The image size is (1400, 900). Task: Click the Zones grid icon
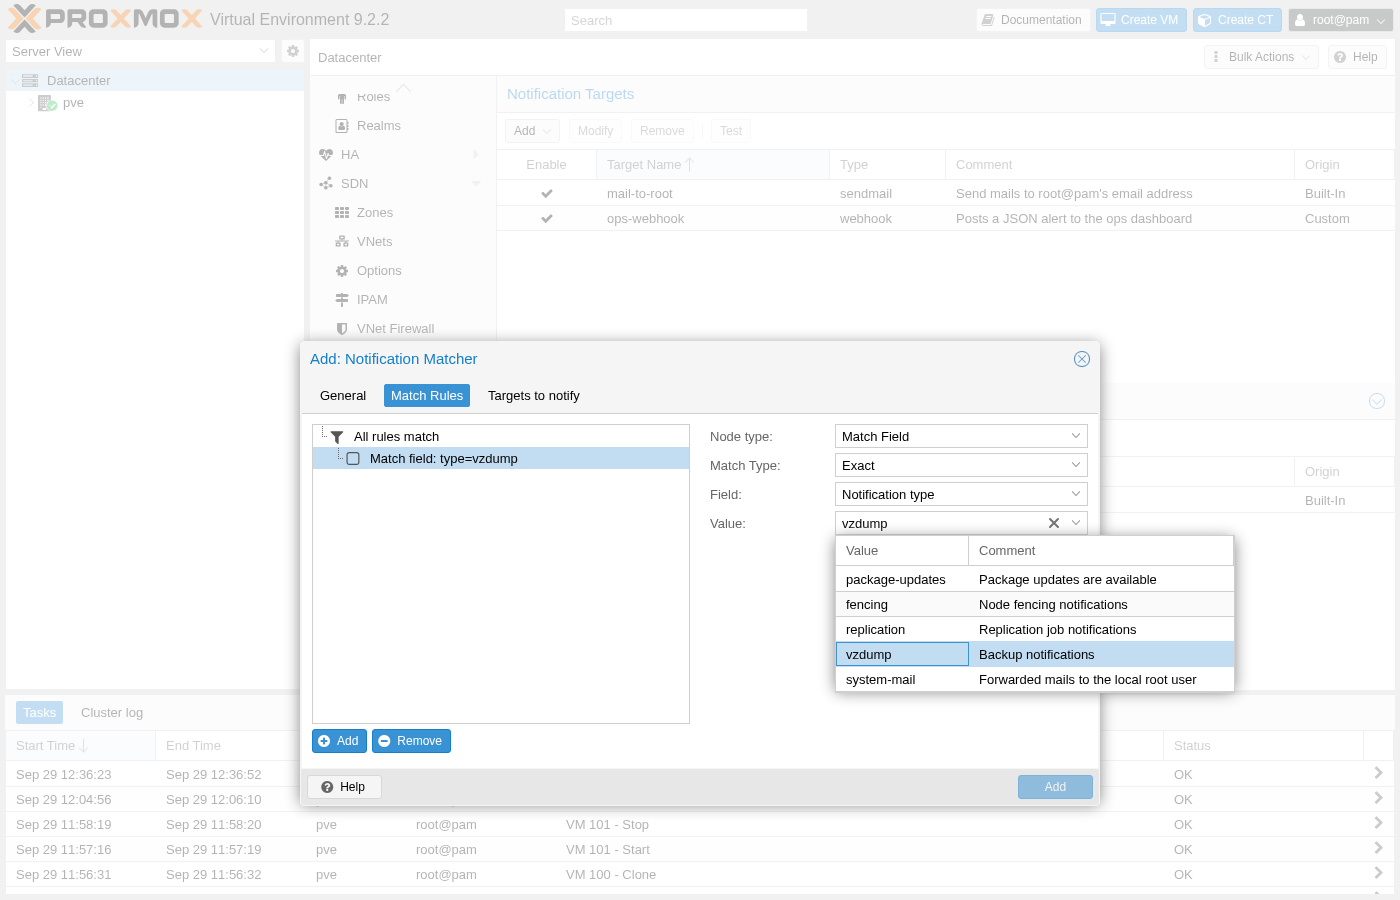(x=342, y=213)
